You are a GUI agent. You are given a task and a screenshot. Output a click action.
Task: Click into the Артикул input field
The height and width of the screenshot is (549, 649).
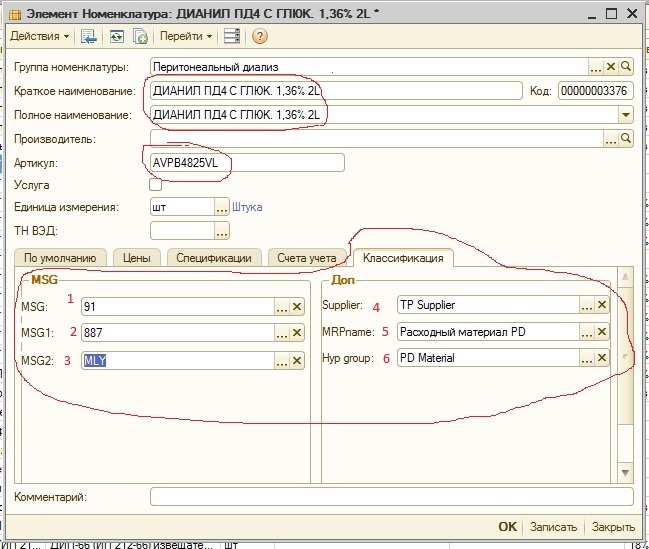pyautogui.click(x=246, y=163)
